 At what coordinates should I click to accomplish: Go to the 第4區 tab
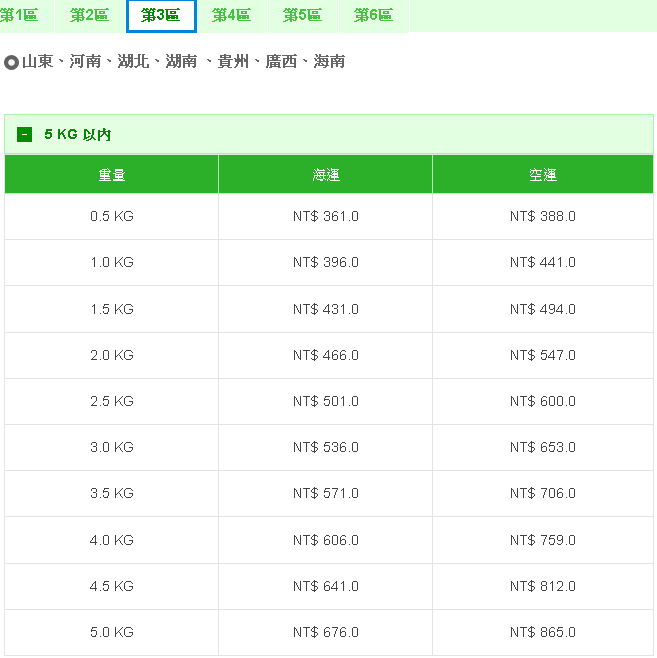[x=231, y=16]
